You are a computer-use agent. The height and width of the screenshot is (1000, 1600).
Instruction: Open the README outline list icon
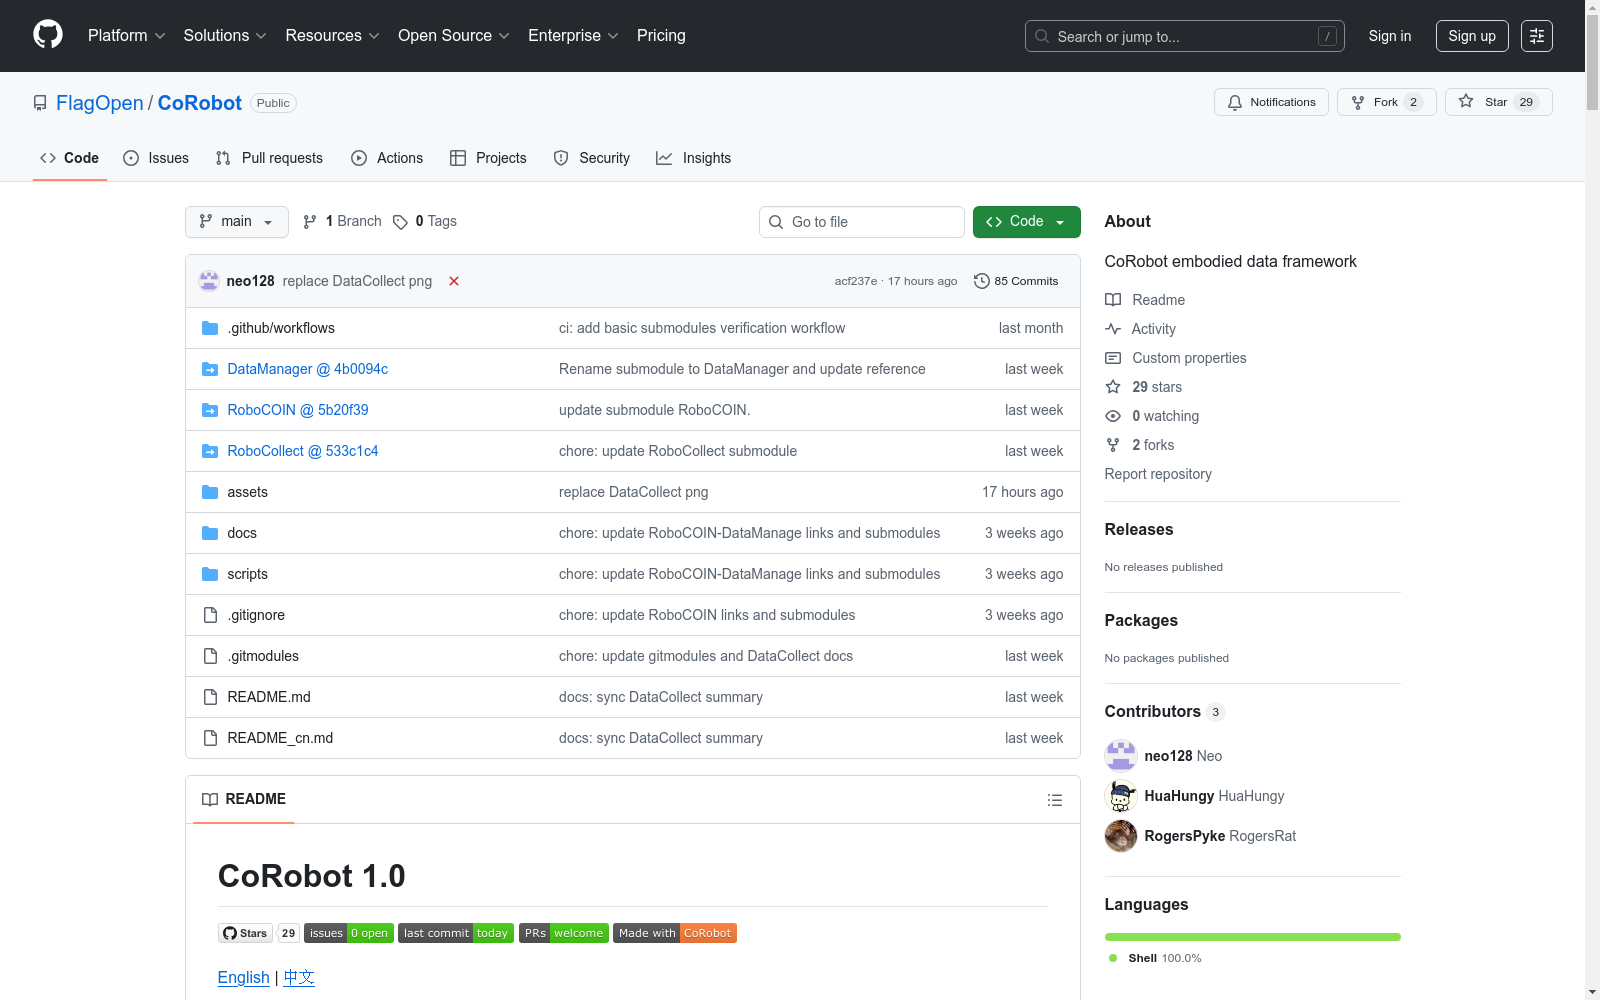point(1054,800)
